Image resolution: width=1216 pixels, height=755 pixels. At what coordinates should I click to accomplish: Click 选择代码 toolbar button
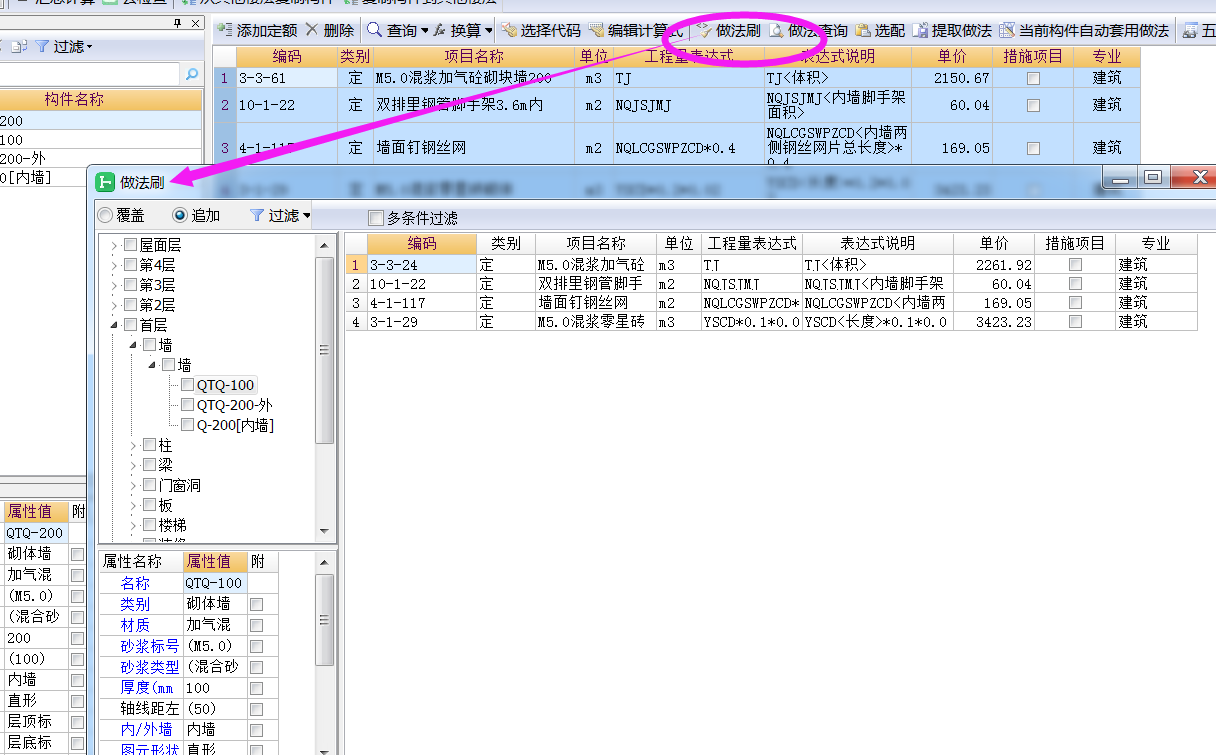[540, 31]
